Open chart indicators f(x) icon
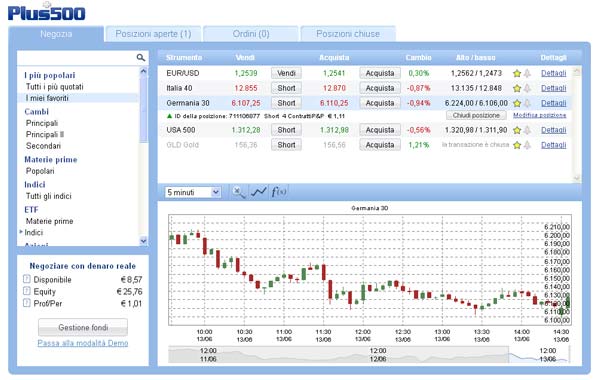600x380 pixels. (279, 192)
